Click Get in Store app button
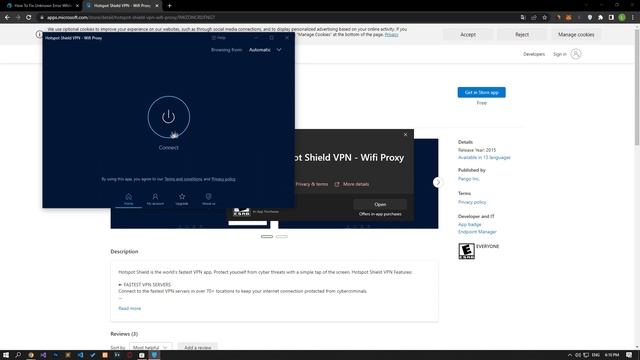 [482, 92]
